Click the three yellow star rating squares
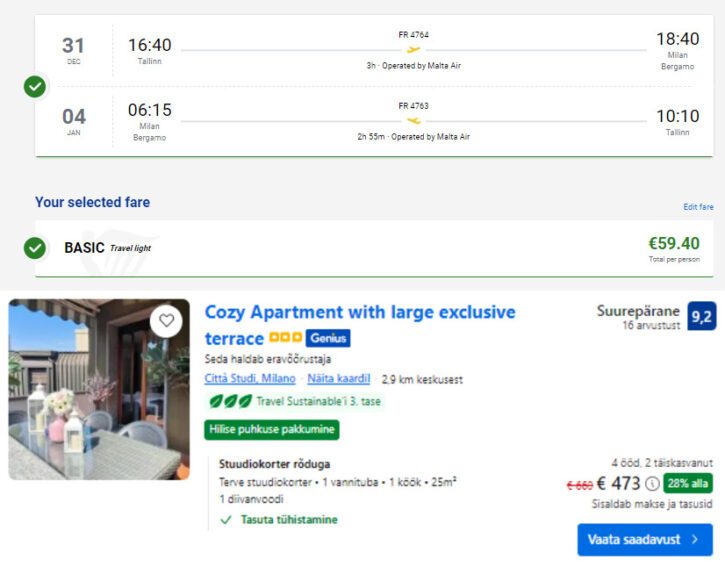The height and width of the screenshot is (567, 725). click(285, 337)
